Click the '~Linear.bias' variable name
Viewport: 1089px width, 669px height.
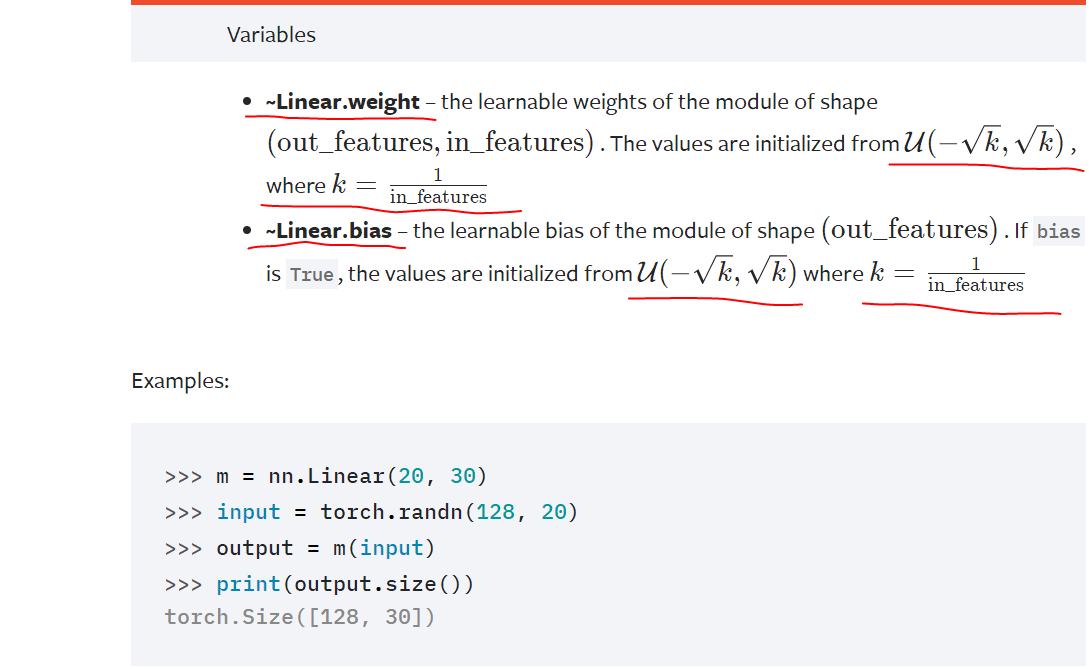[329, 231]
